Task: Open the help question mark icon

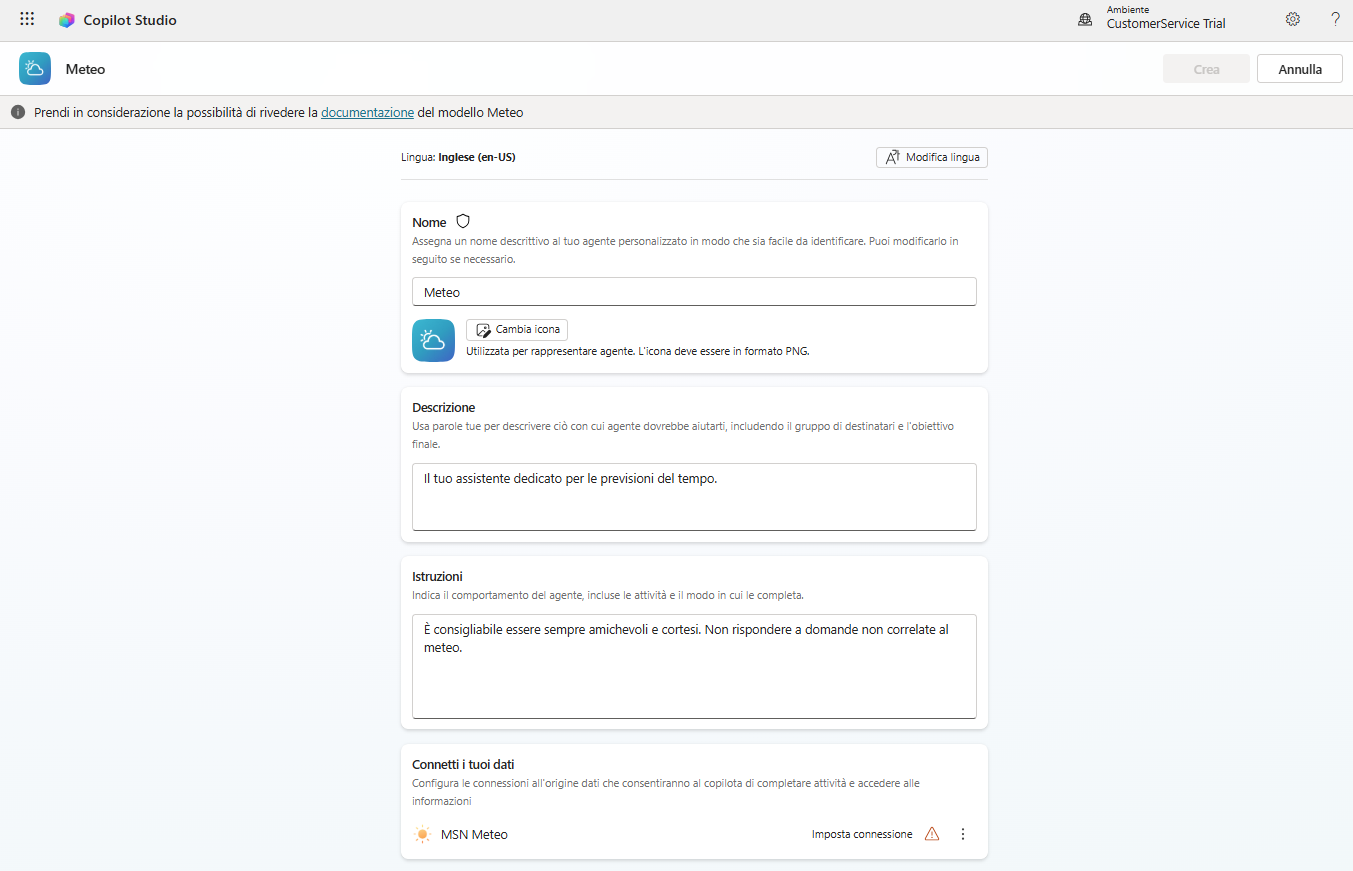Action: coord(1335,19)
